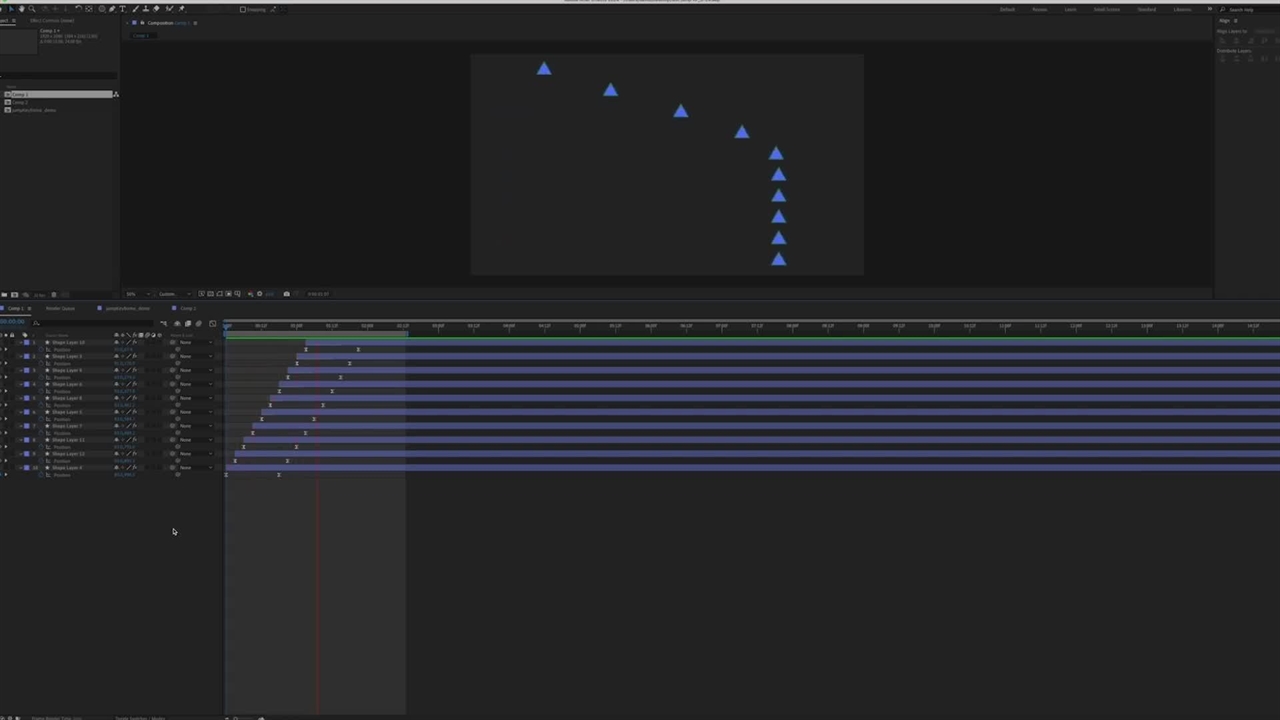The image size is (1280, 720).
Task: Switch to the Comp 2 timeline tab
Action: click(x=187, y=308)
